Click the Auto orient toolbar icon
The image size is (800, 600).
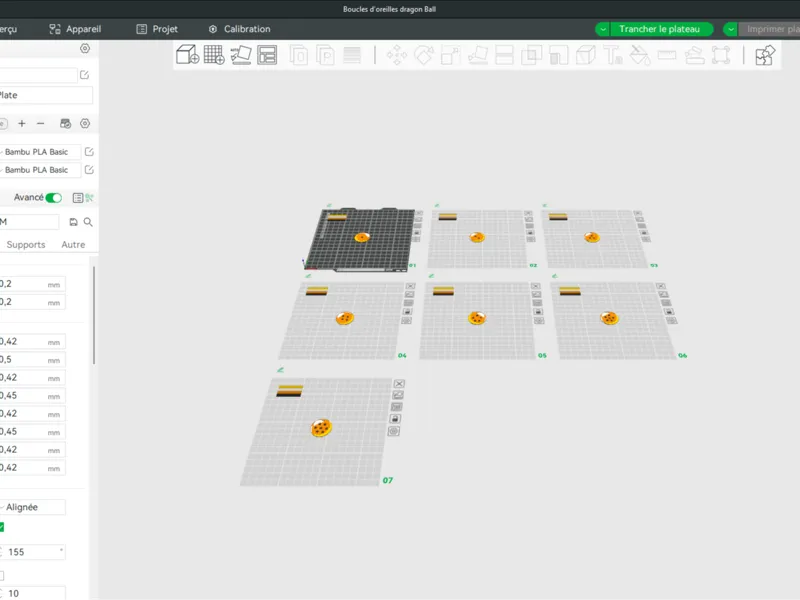coord(241,55)
